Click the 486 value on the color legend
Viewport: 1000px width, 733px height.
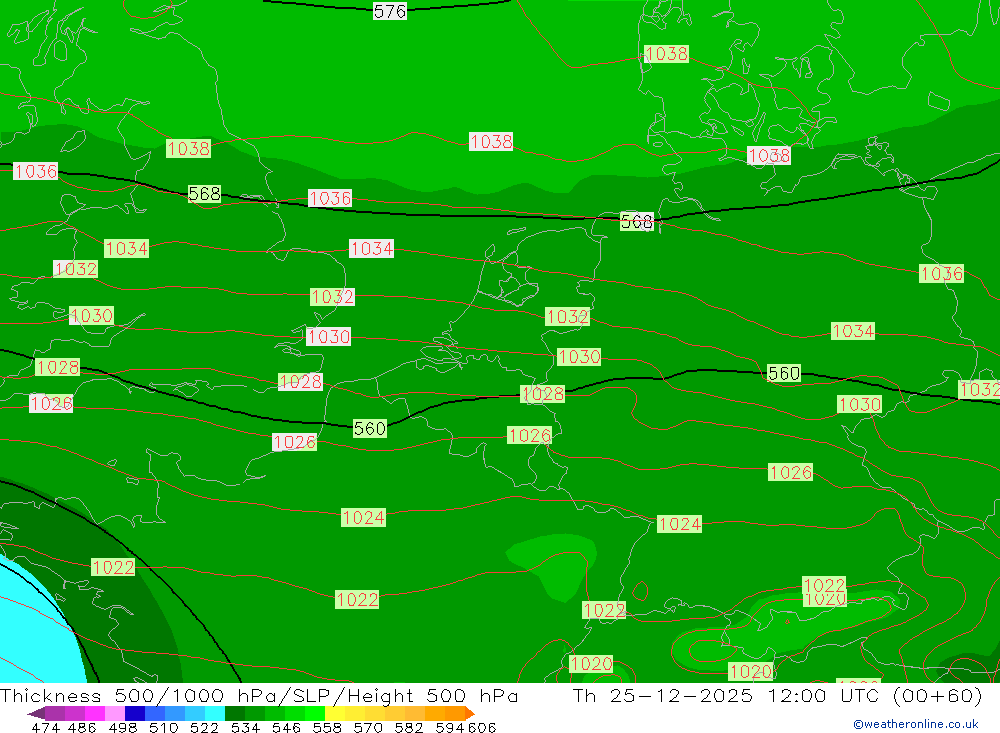[82, 727]
